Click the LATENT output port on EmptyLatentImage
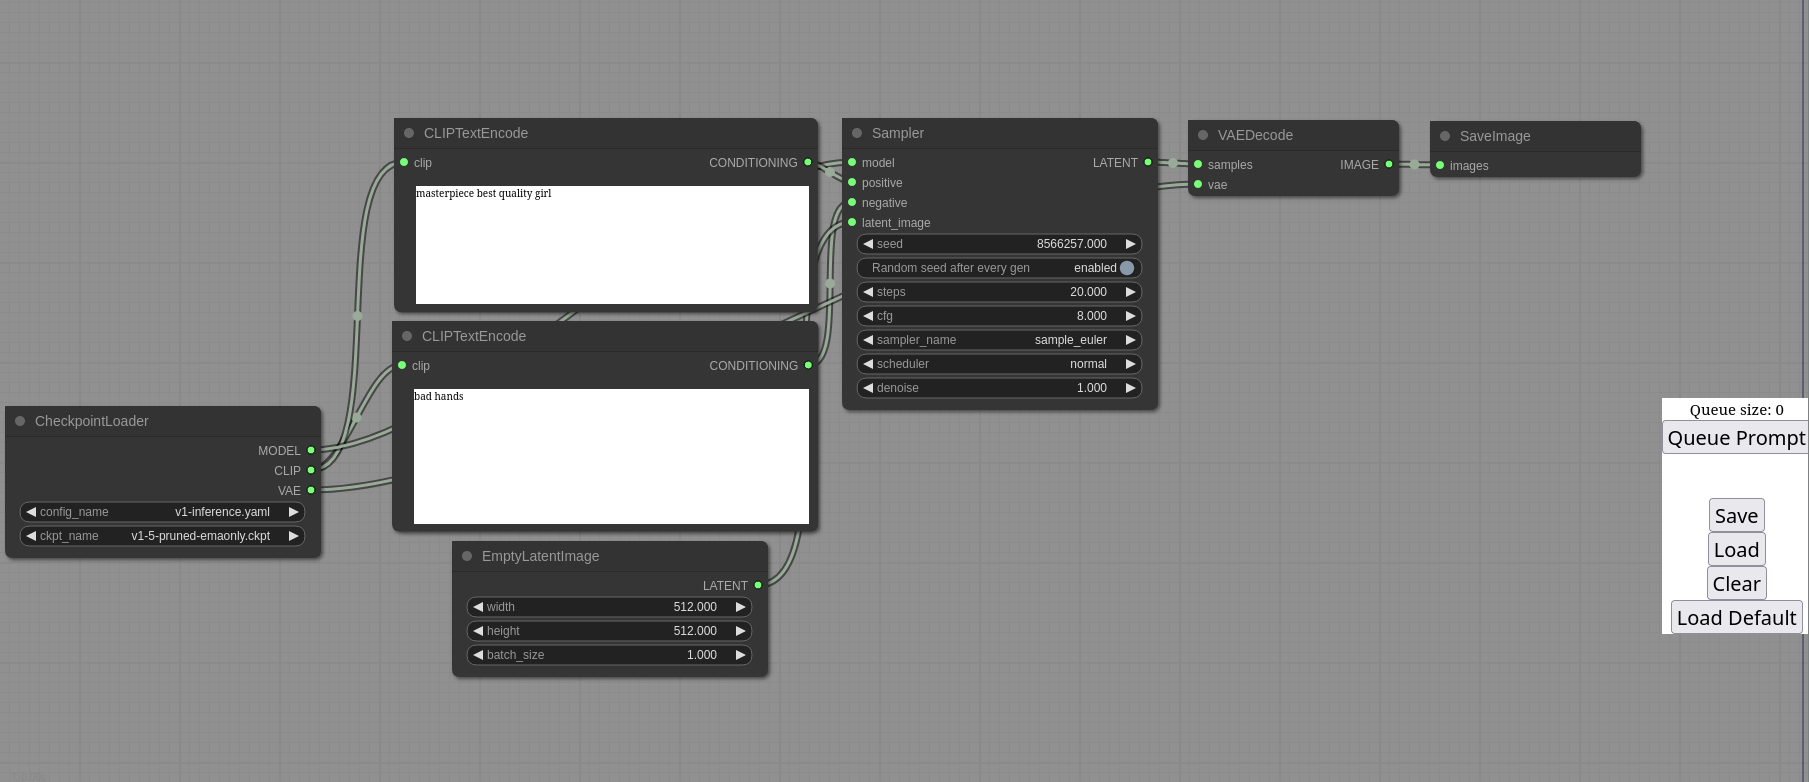 click(x=758, y=585)
